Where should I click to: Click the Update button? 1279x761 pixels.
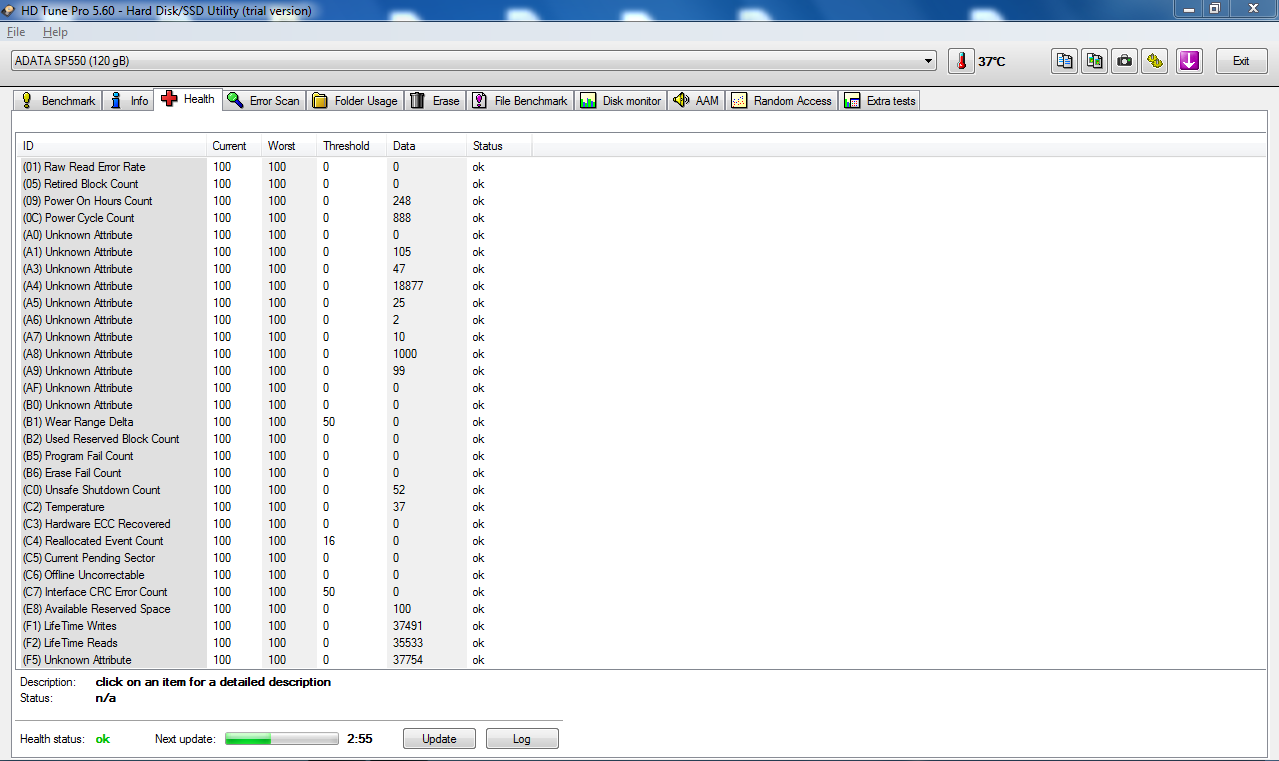(x=439, y=739)
